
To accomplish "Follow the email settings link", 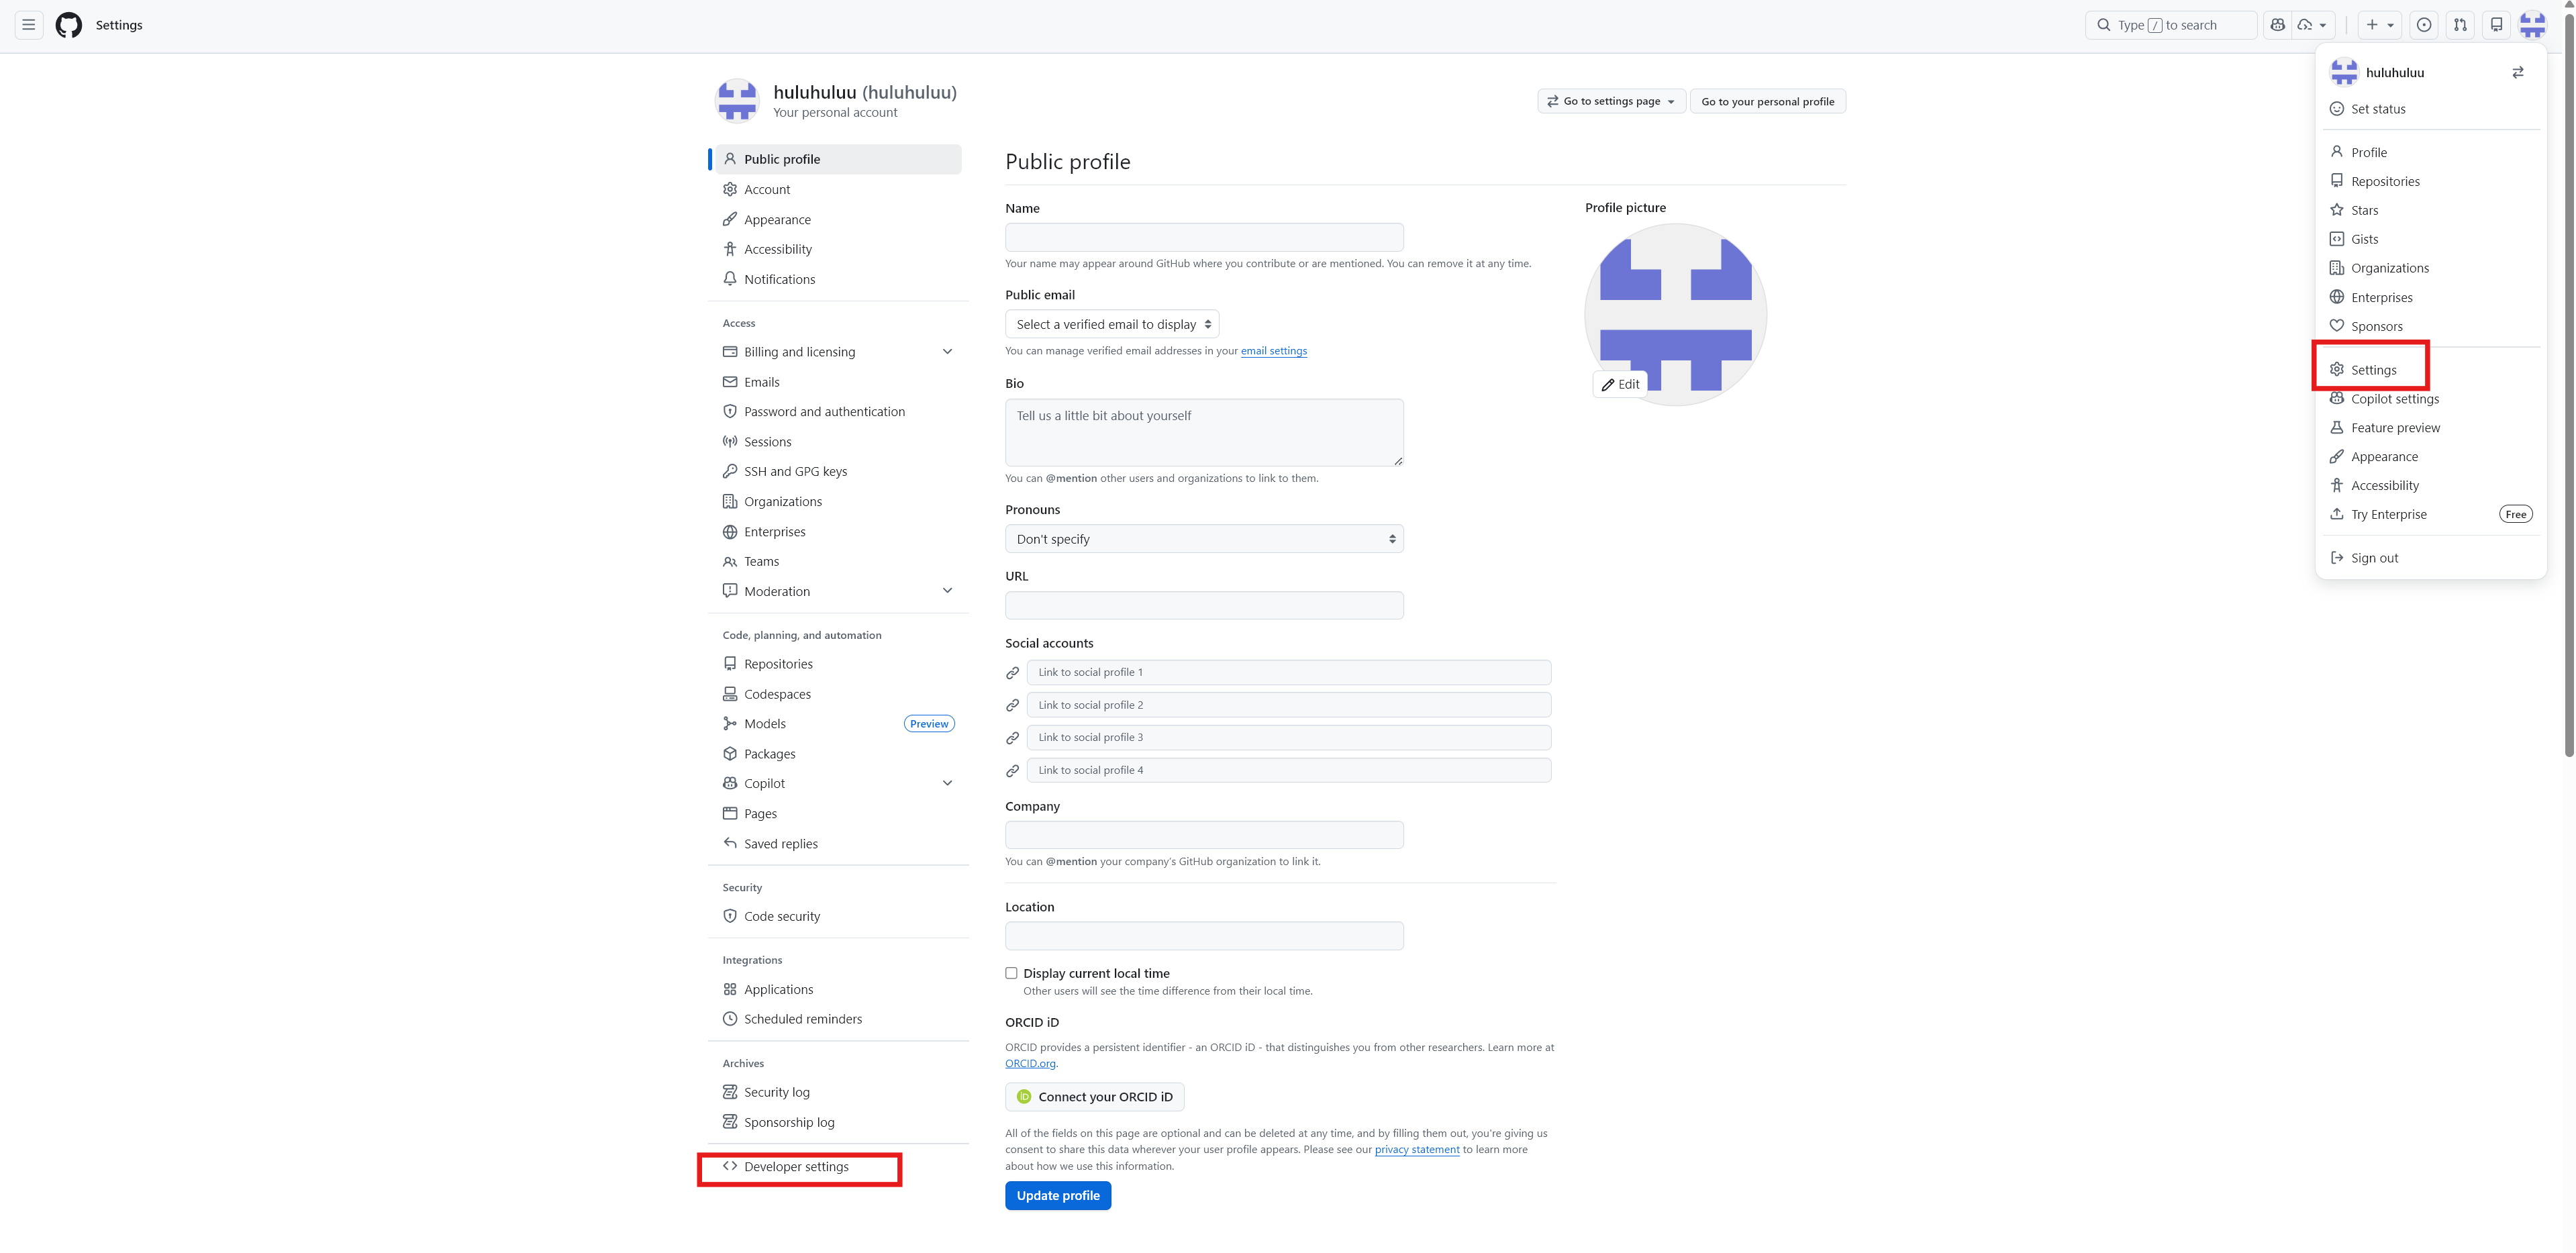I will coord(1273,351).
